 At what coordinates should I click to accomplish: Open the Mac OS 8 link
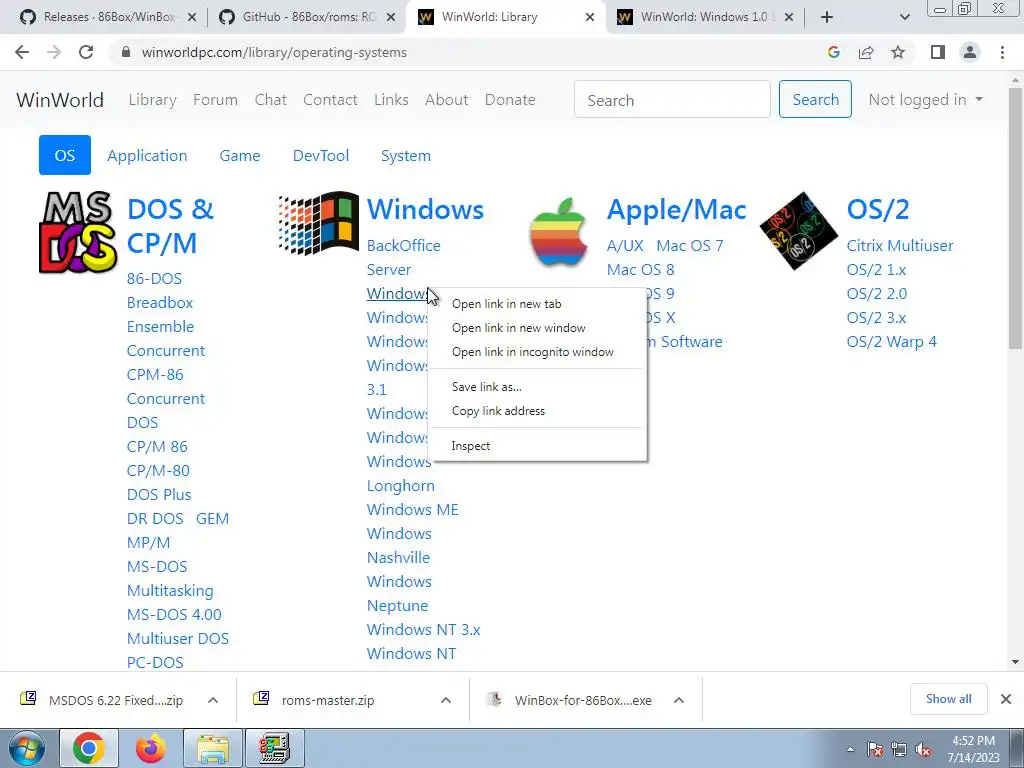(640, 270)
